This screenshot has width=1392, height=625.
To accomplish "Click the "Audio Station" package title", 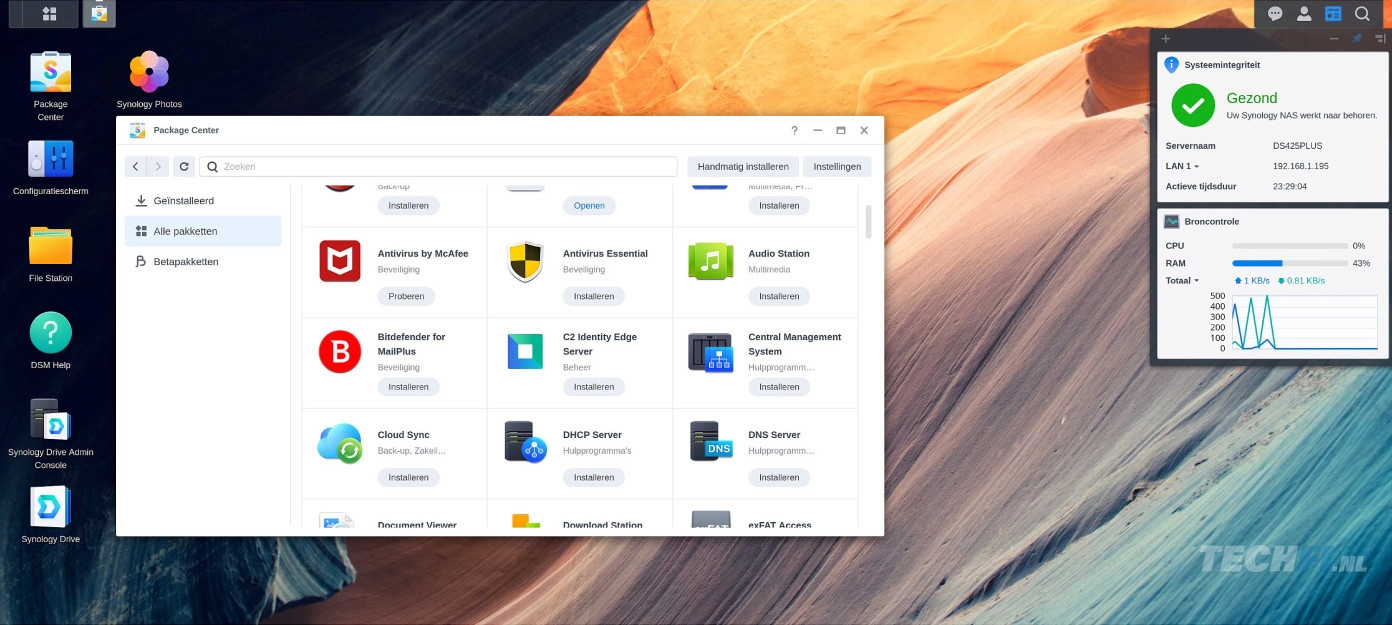I will (779, 254).
